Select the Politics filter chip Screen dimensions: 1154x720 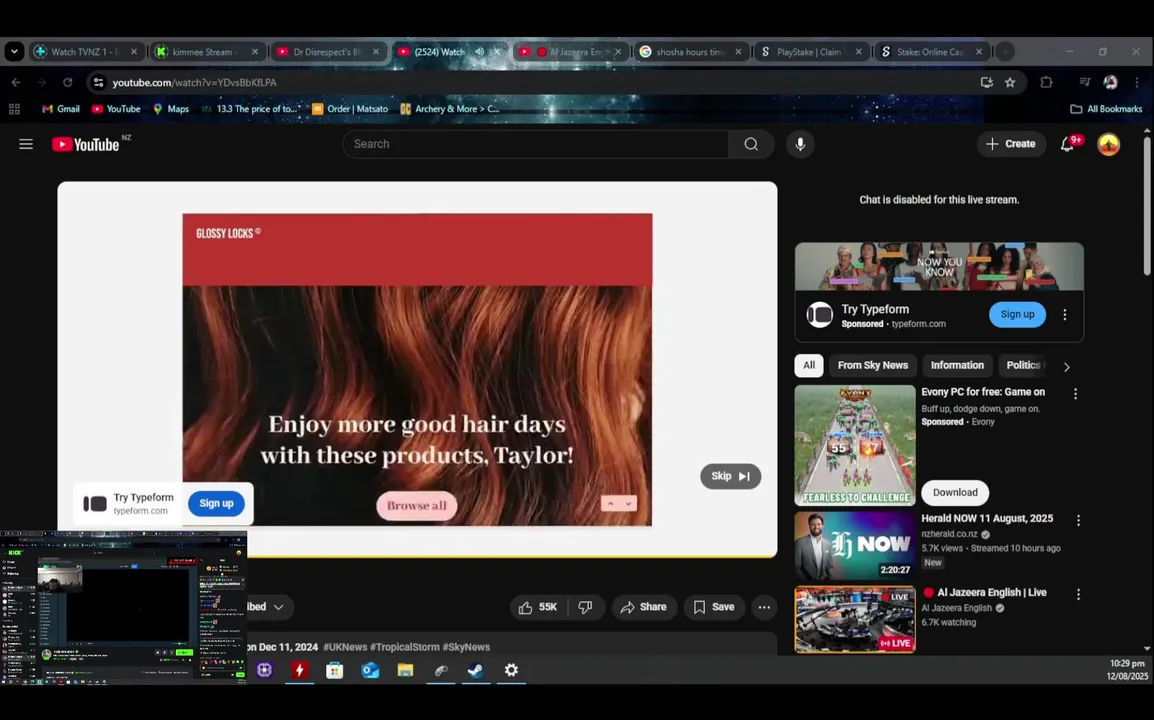(1024, 365)
